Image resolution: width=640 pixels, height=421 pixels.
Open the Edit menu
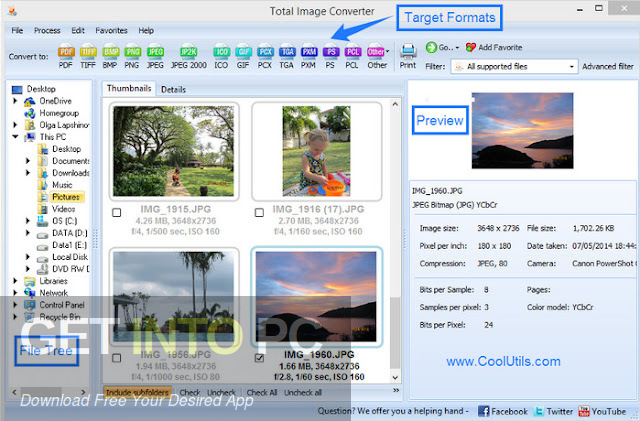click(78, 31)
